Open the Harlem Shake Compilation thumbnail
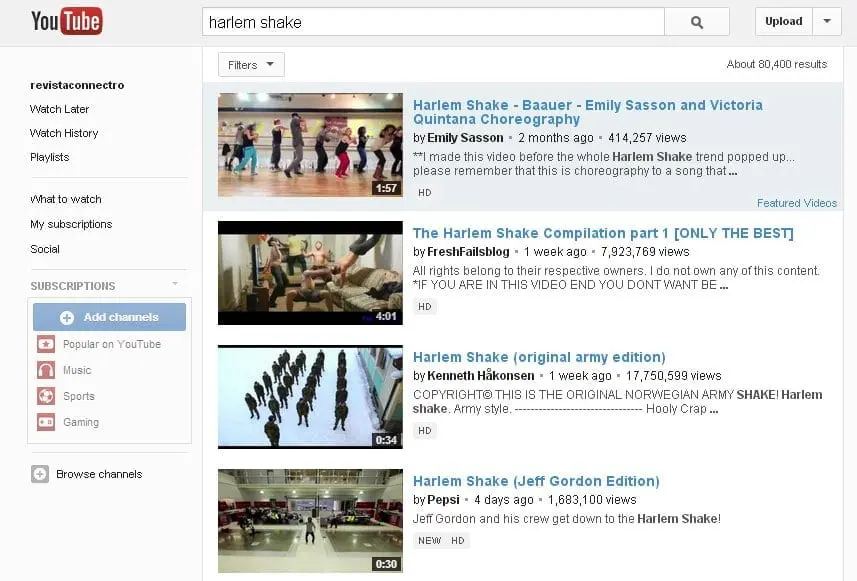 click(x=310, y=273)
